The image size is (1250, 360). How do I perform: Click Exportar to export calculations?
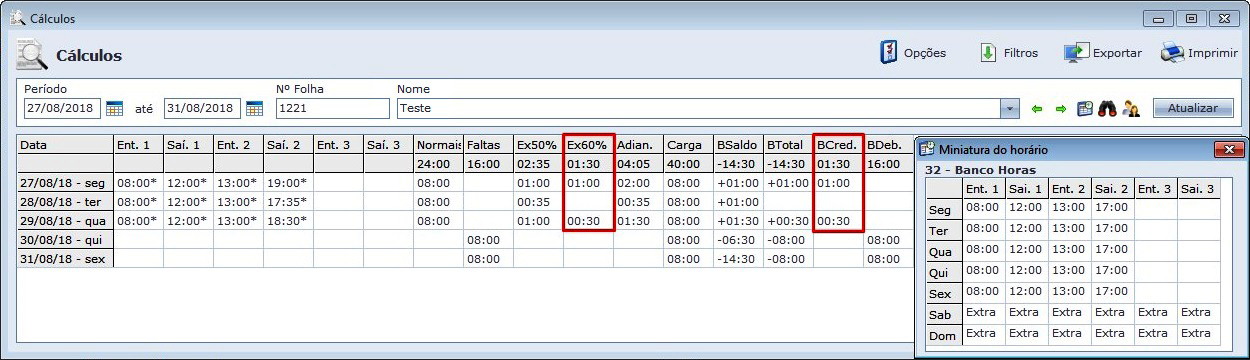pyautogui.click(x=1102, y=53)
